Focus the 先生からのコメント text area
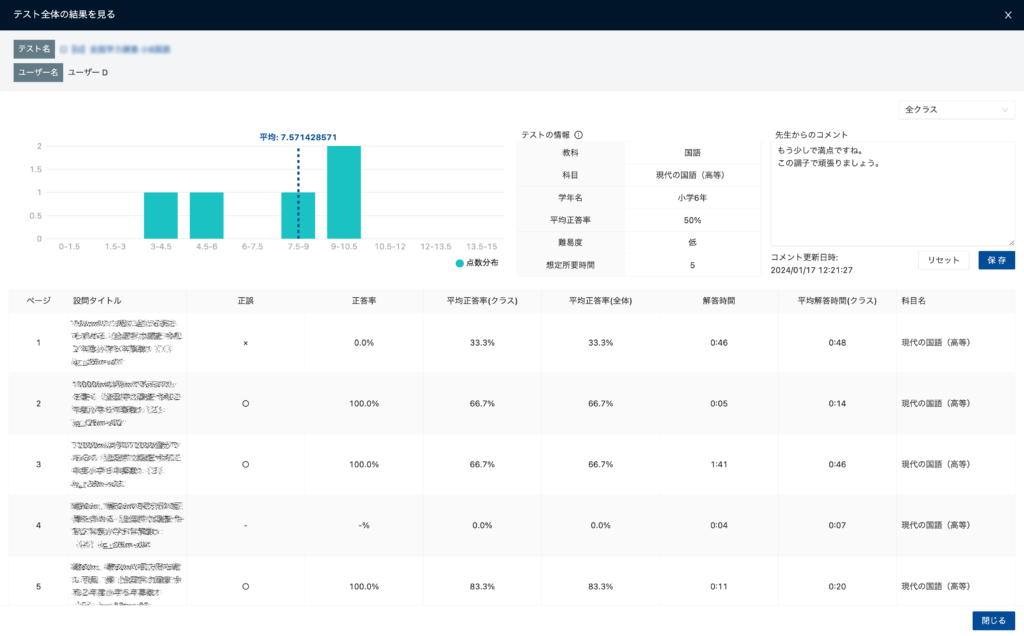This screenshot has height=636, width=1024. (892, 192)
